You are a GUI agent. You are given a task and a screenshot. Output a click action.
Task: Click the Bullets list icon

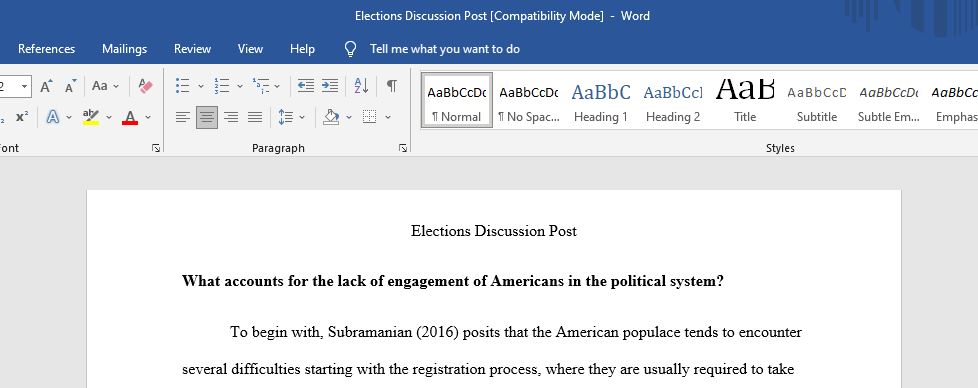(x=183, y=85)
